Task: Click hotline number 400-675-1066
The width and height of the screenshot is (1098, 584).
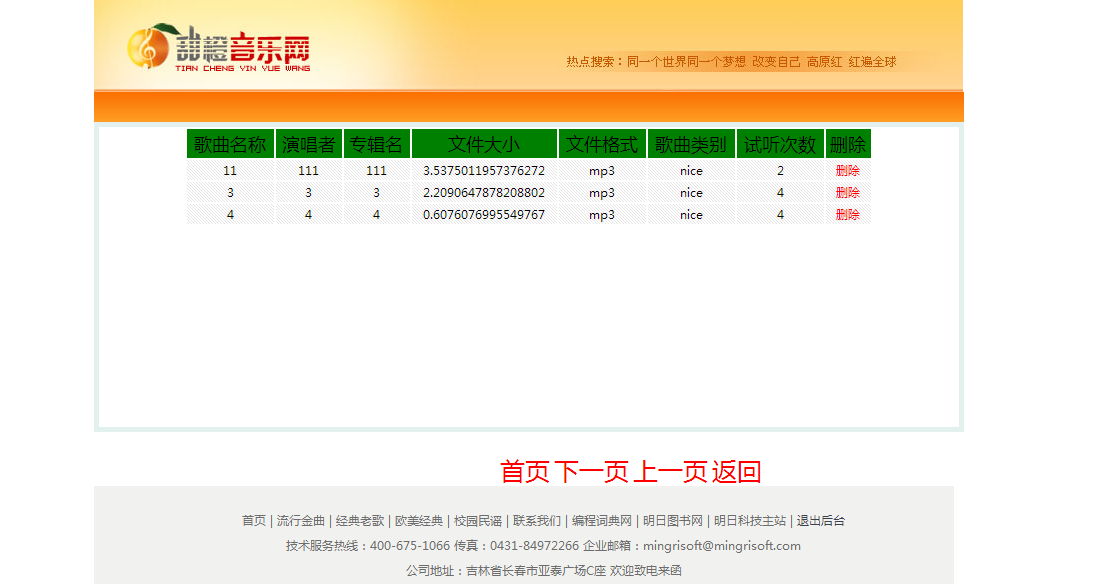Action: coord(410,545)
